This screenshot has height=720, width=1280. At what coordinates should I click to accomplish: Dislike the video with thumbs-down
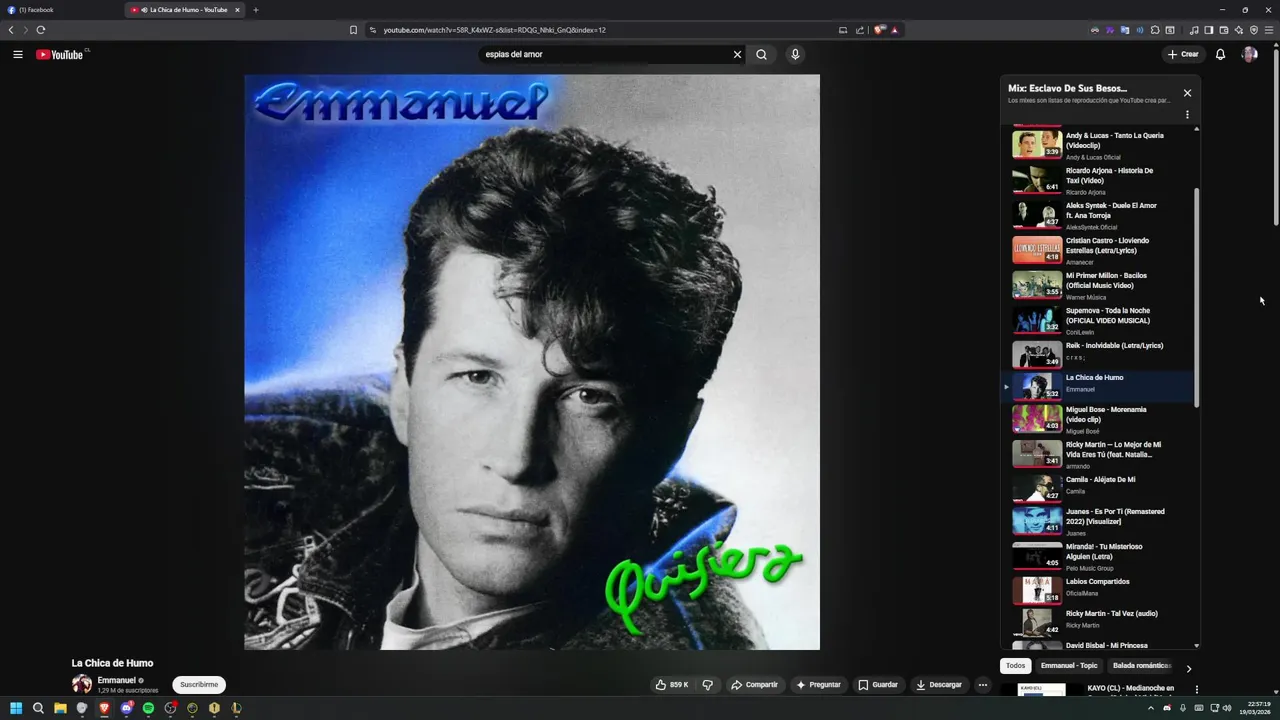tap(708, 685)
